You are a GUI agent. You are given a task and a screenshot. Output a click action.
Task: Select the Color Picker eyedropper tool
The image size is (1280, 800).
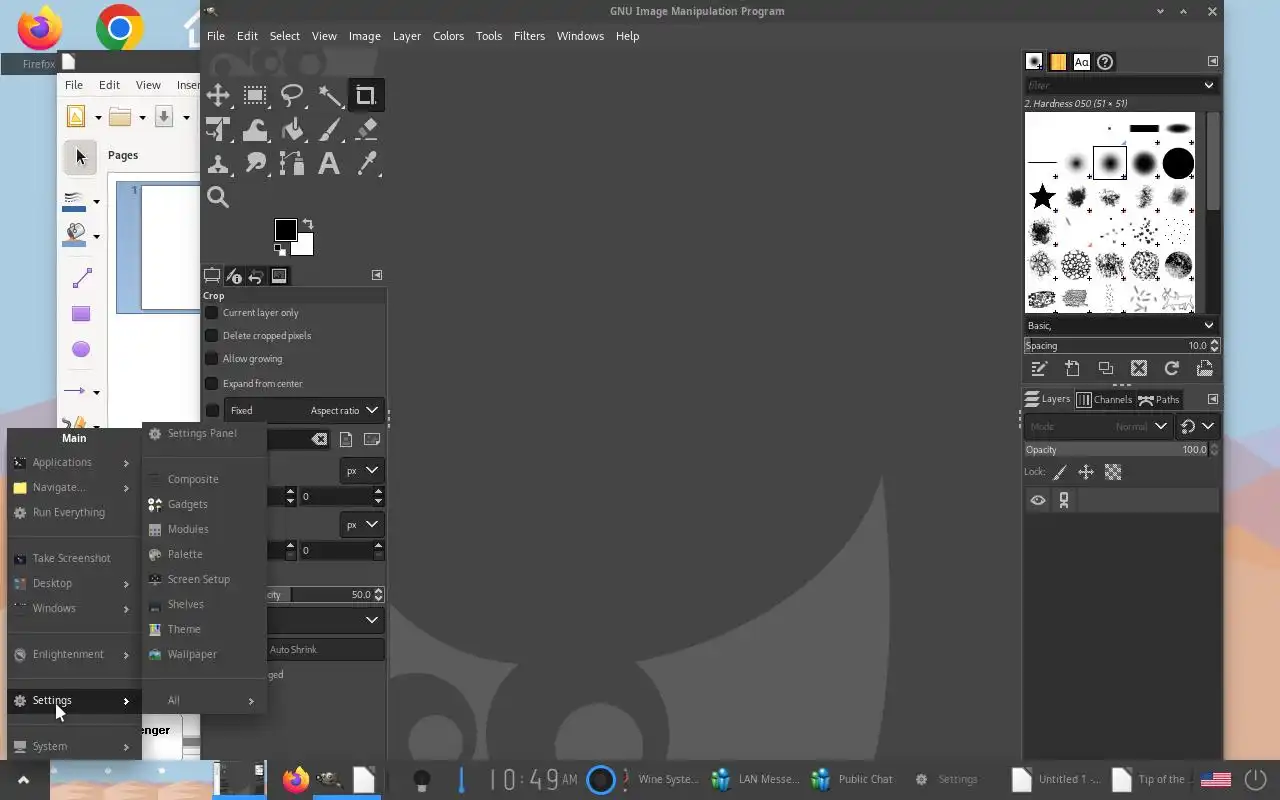click(366, 164)
